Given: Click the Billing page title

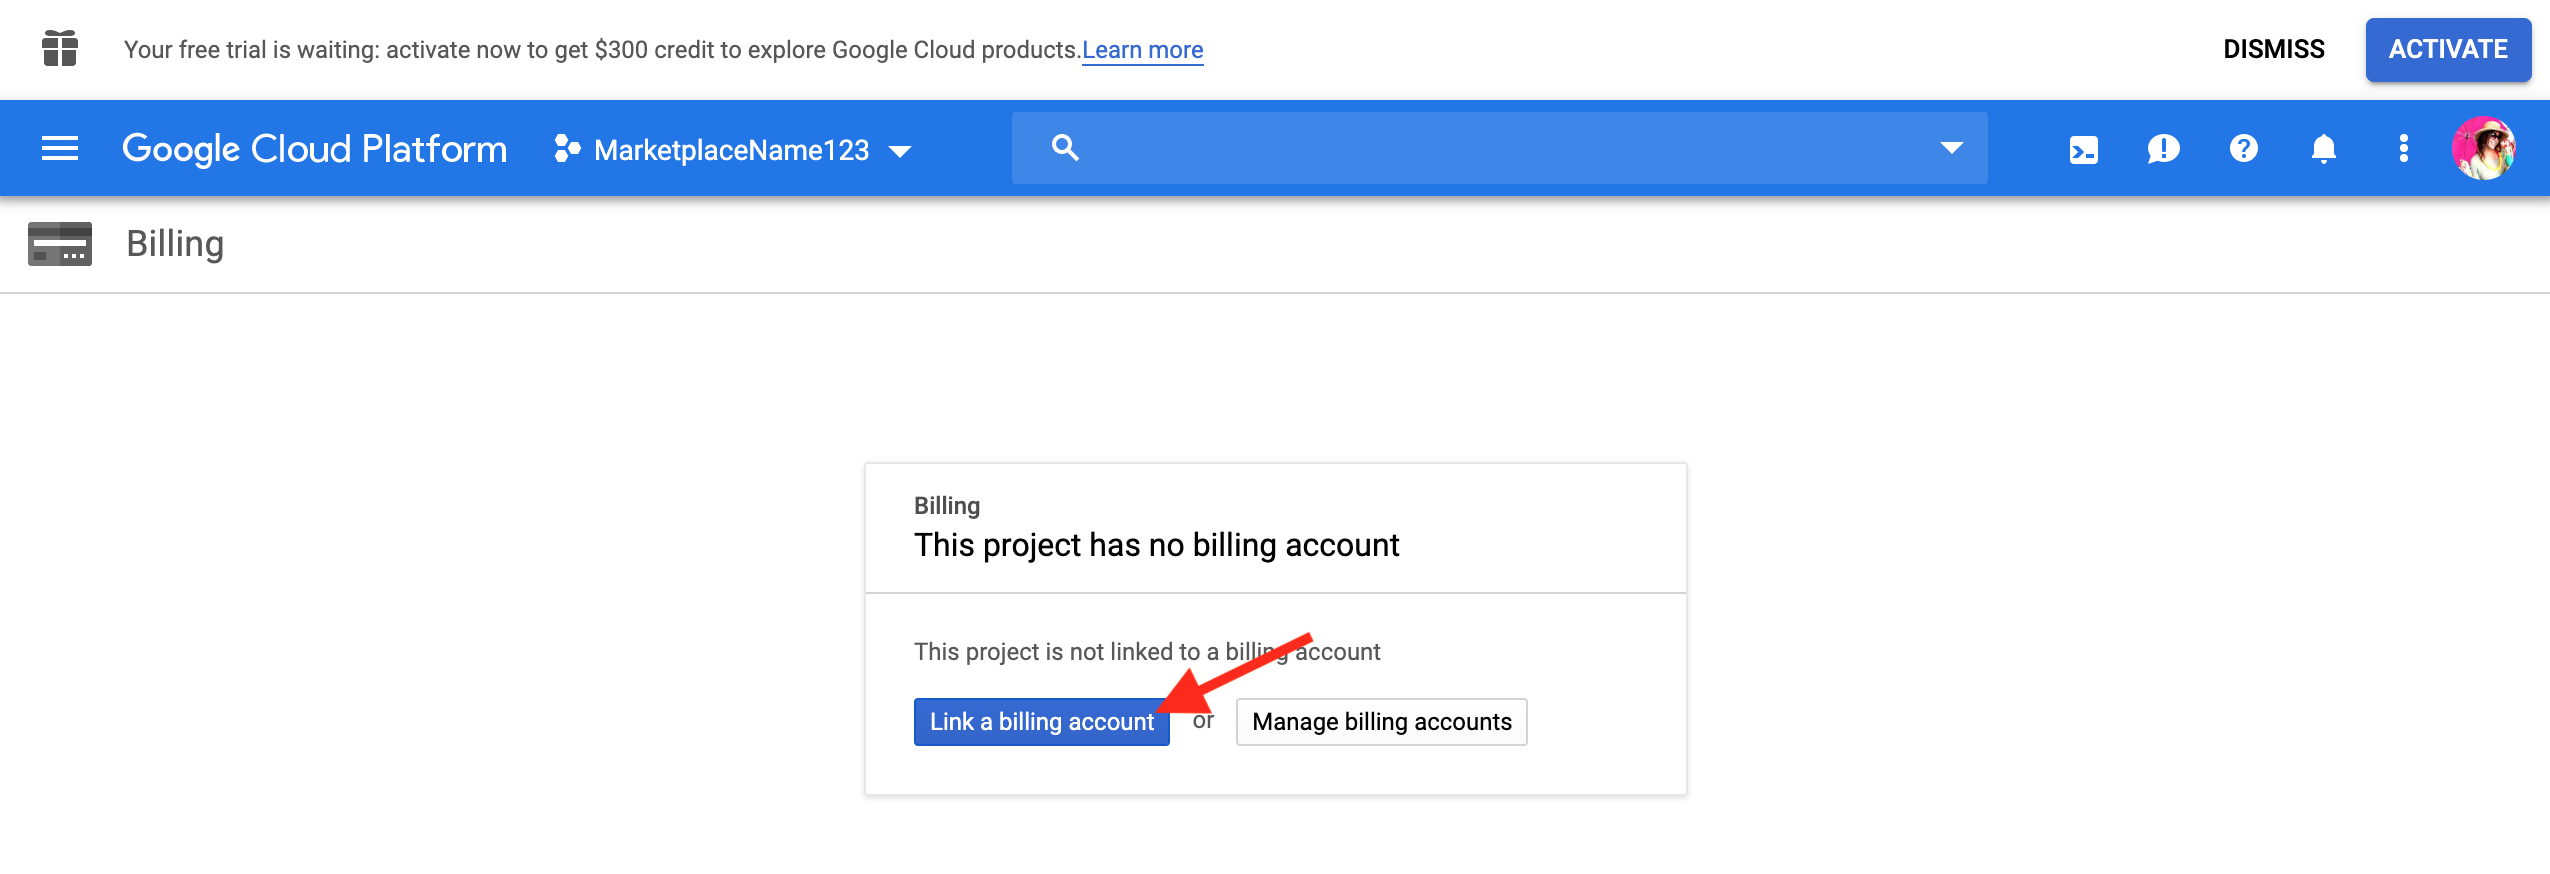Looking at the screenshot, I should pyautogui.click(x=175, y=244).
